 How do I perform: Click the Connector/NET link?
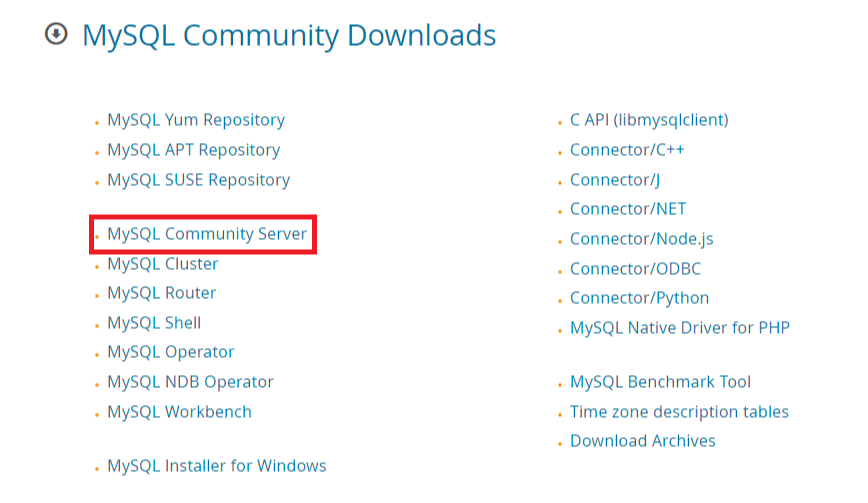pos(628,209)
